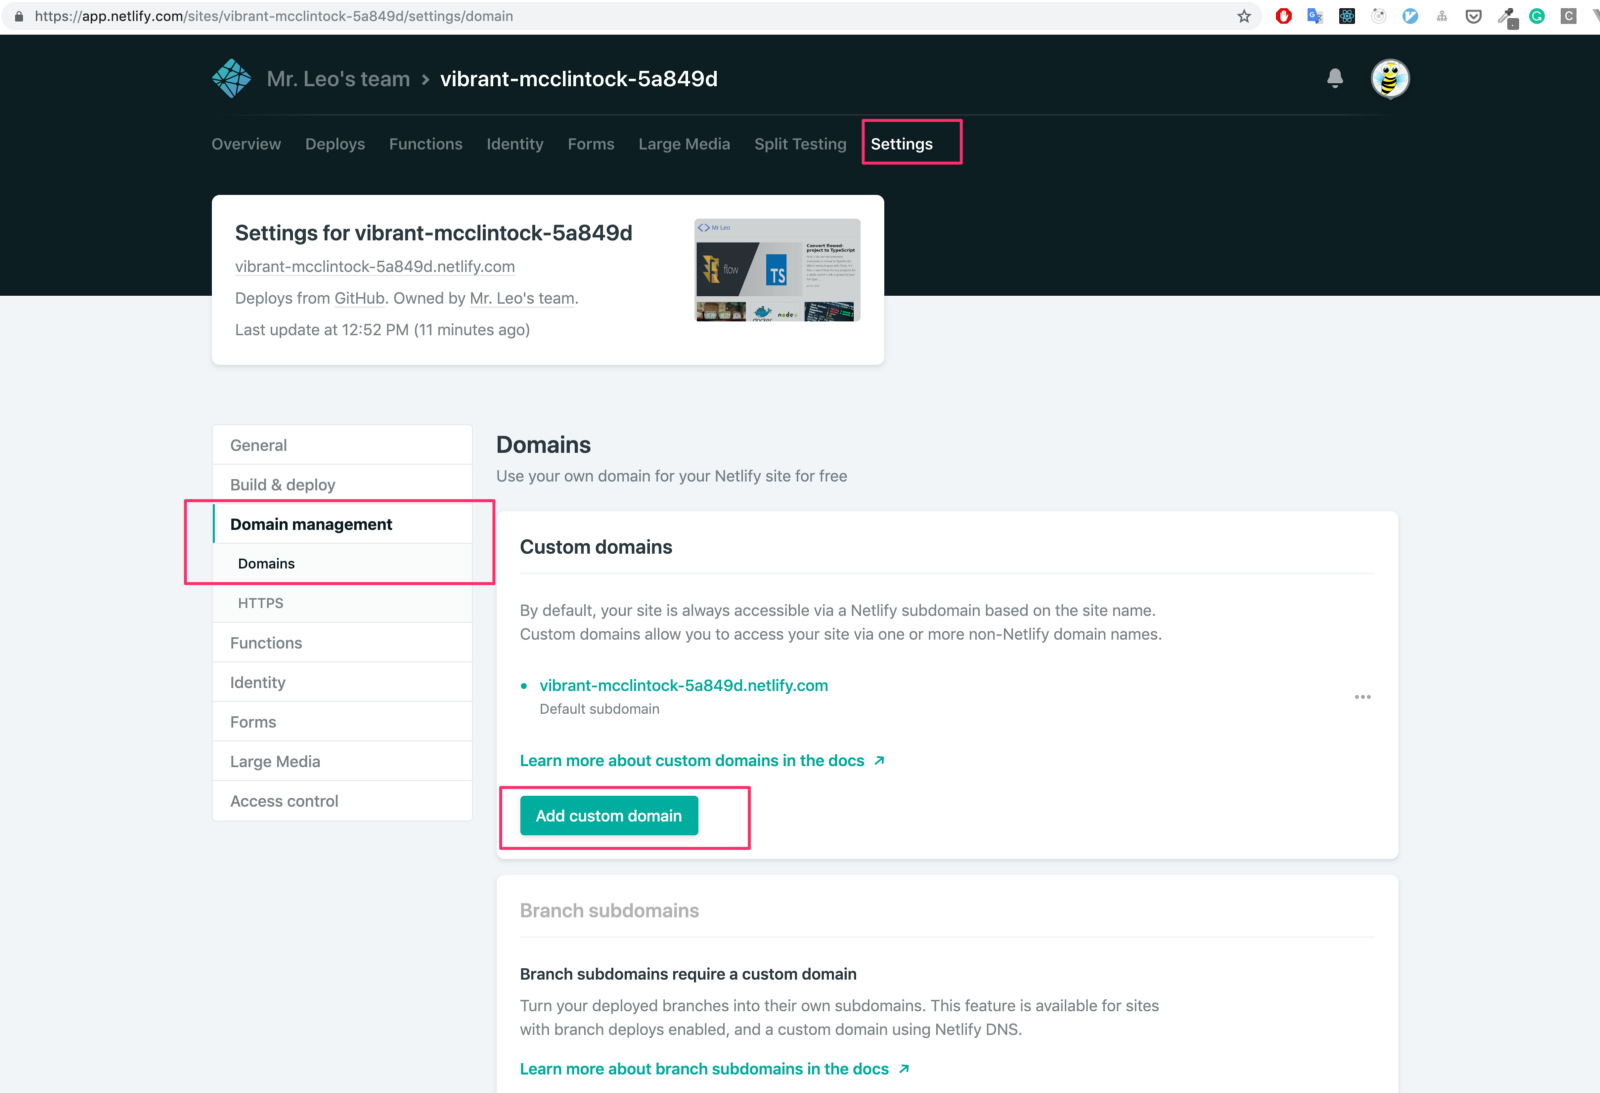The image size is (1600, 1093).
Task: Open the Large Media top tab
Action: 684,144
